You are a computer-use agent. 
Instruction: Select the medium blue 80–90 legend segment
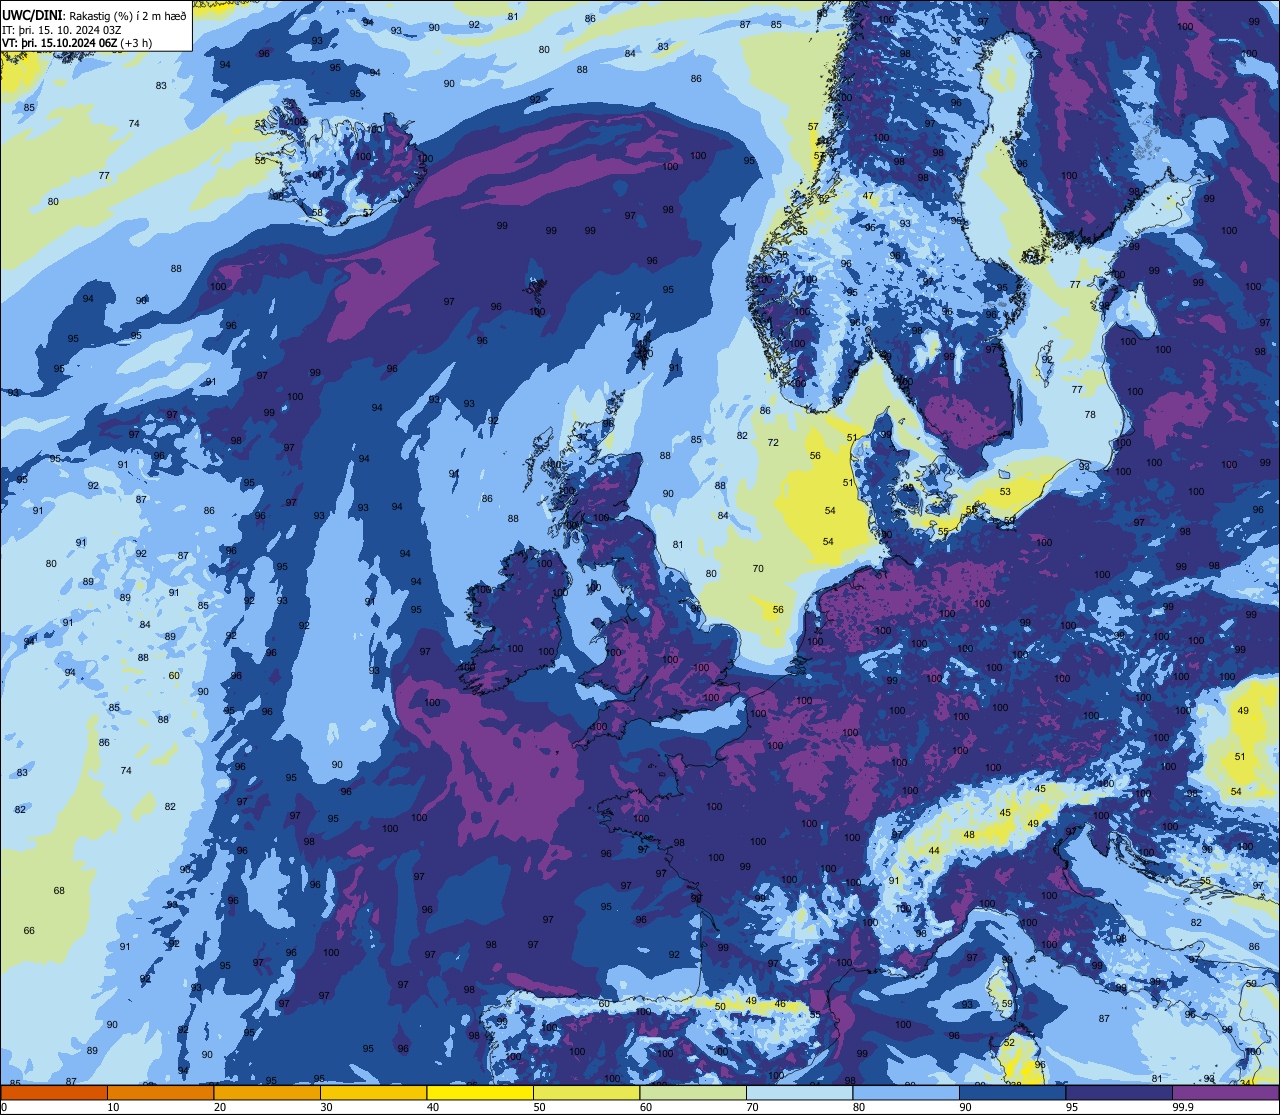point(906,1092)
